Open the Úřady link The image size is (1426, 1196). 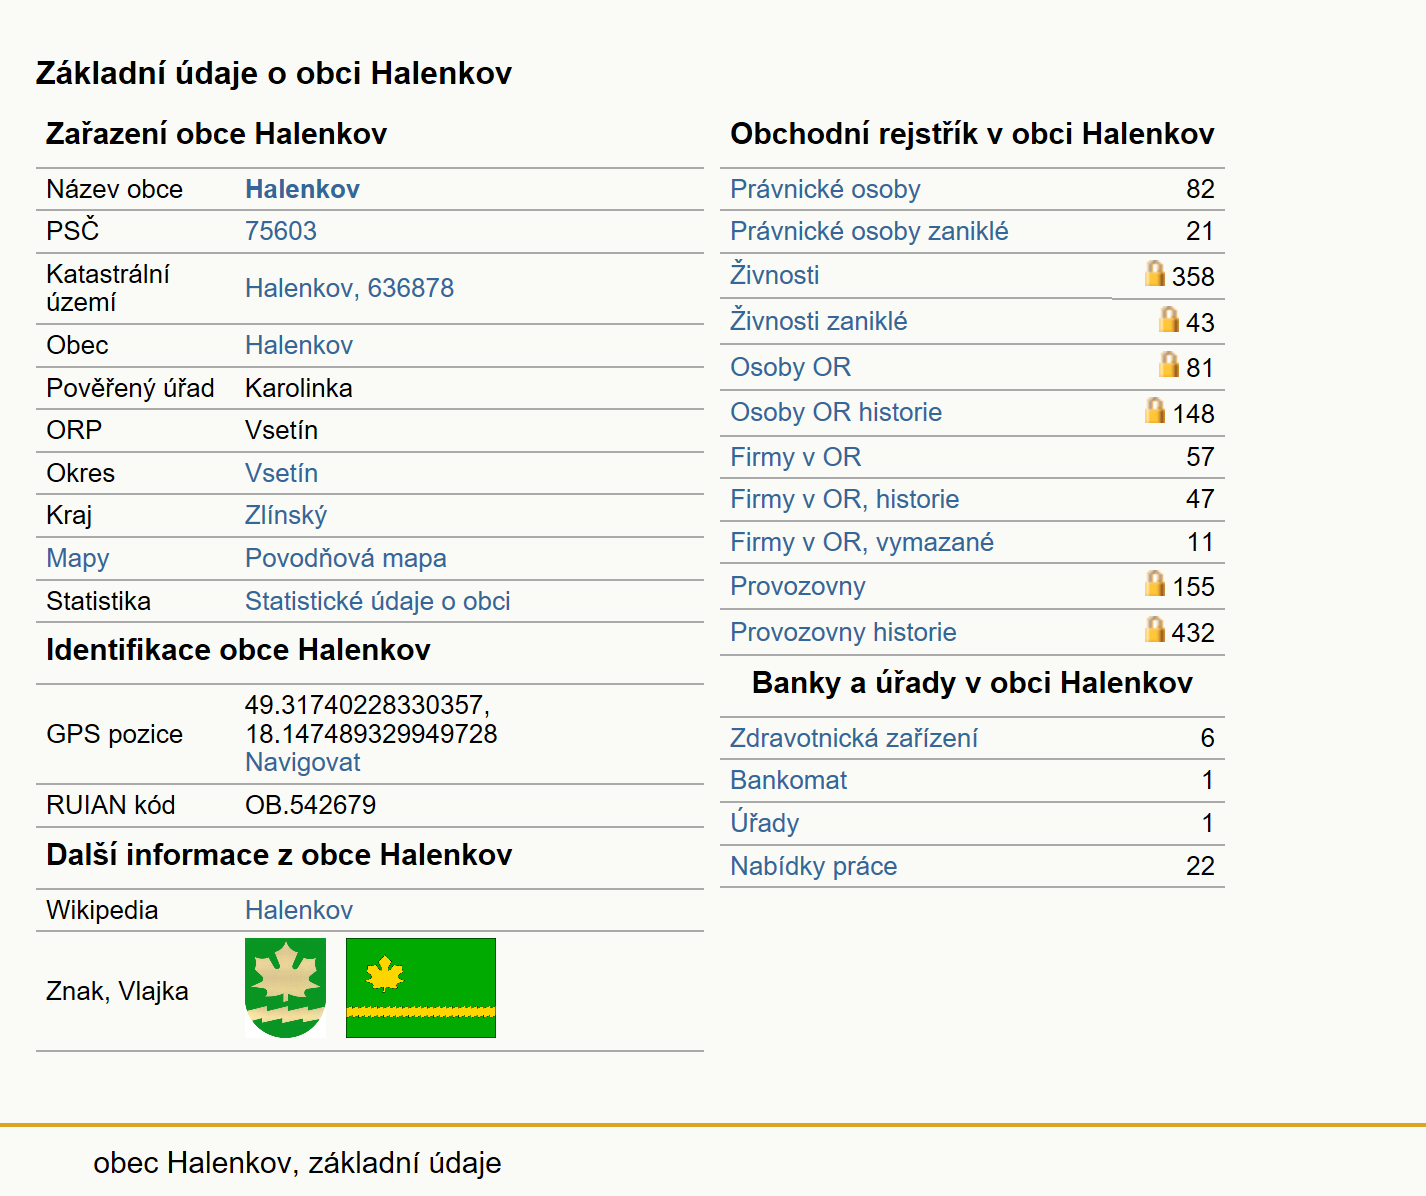pyautogui.click(x=764, y=823)
